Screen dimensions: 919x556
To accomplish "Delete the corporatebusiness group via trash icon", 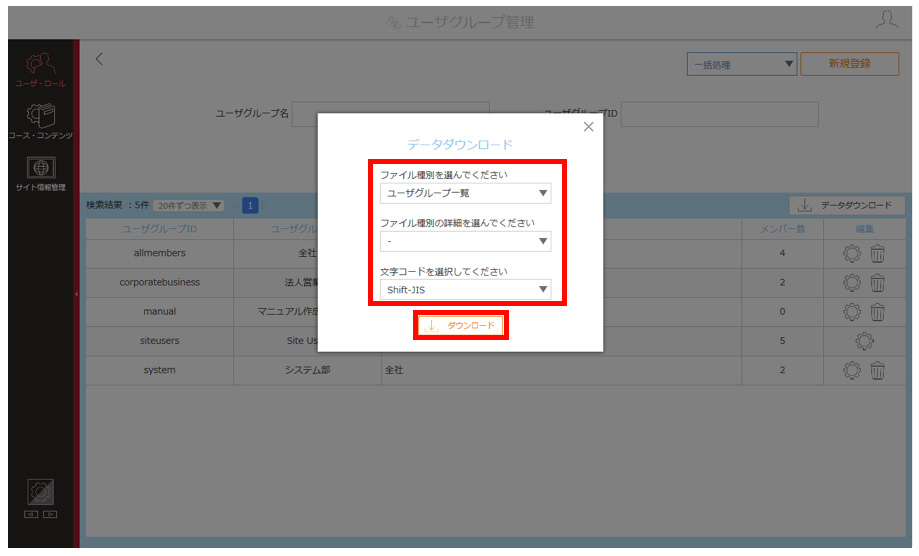I will point(877,283).
